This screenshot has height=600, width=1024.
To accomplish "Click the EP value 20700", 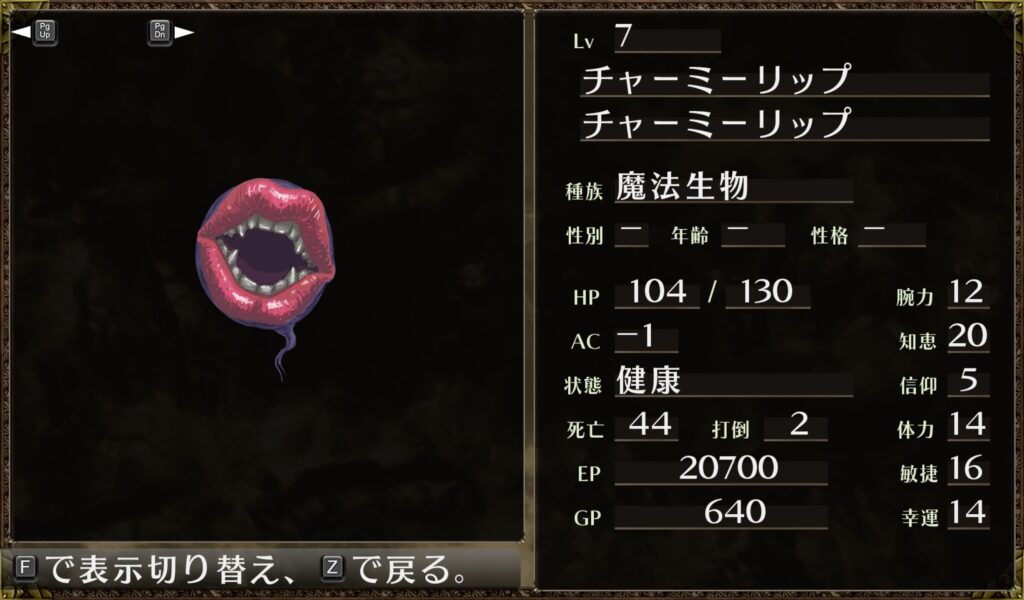I will (x=721, y=469).
